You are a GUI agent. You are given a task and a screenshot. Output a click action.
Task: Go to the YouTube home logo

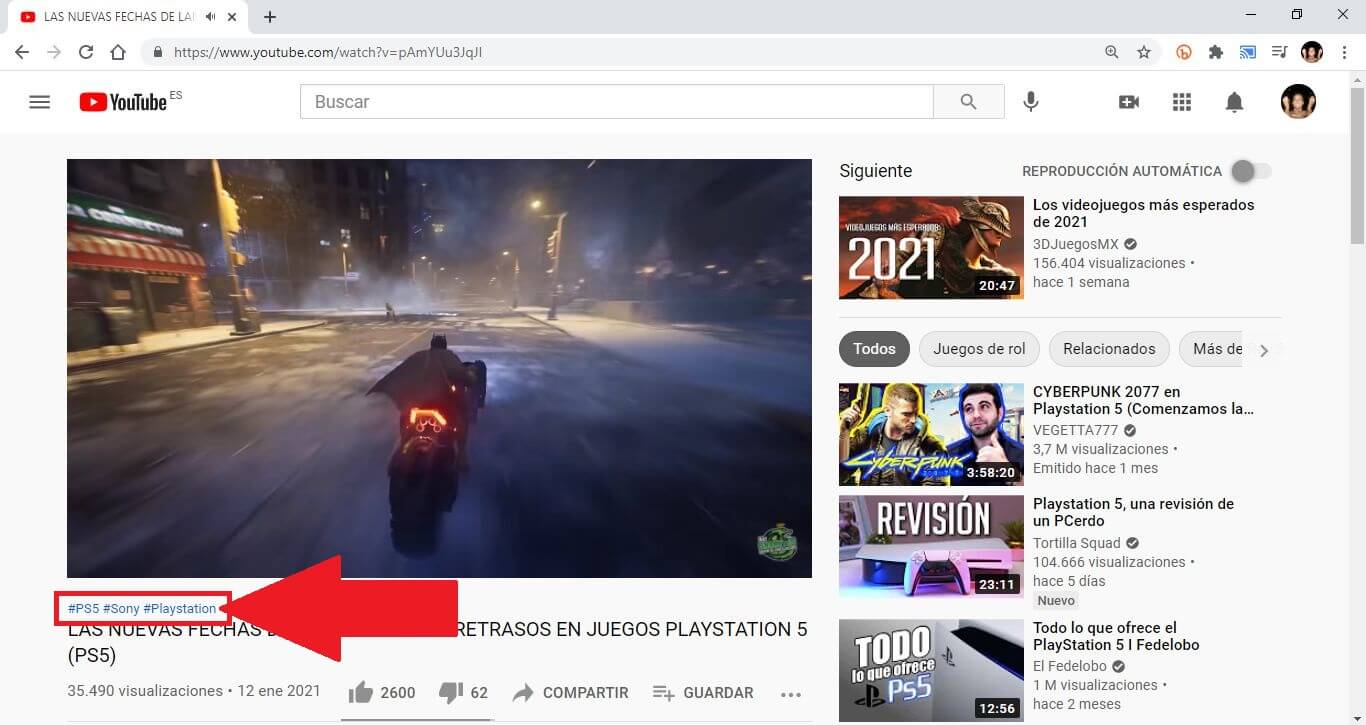(123, 102)
